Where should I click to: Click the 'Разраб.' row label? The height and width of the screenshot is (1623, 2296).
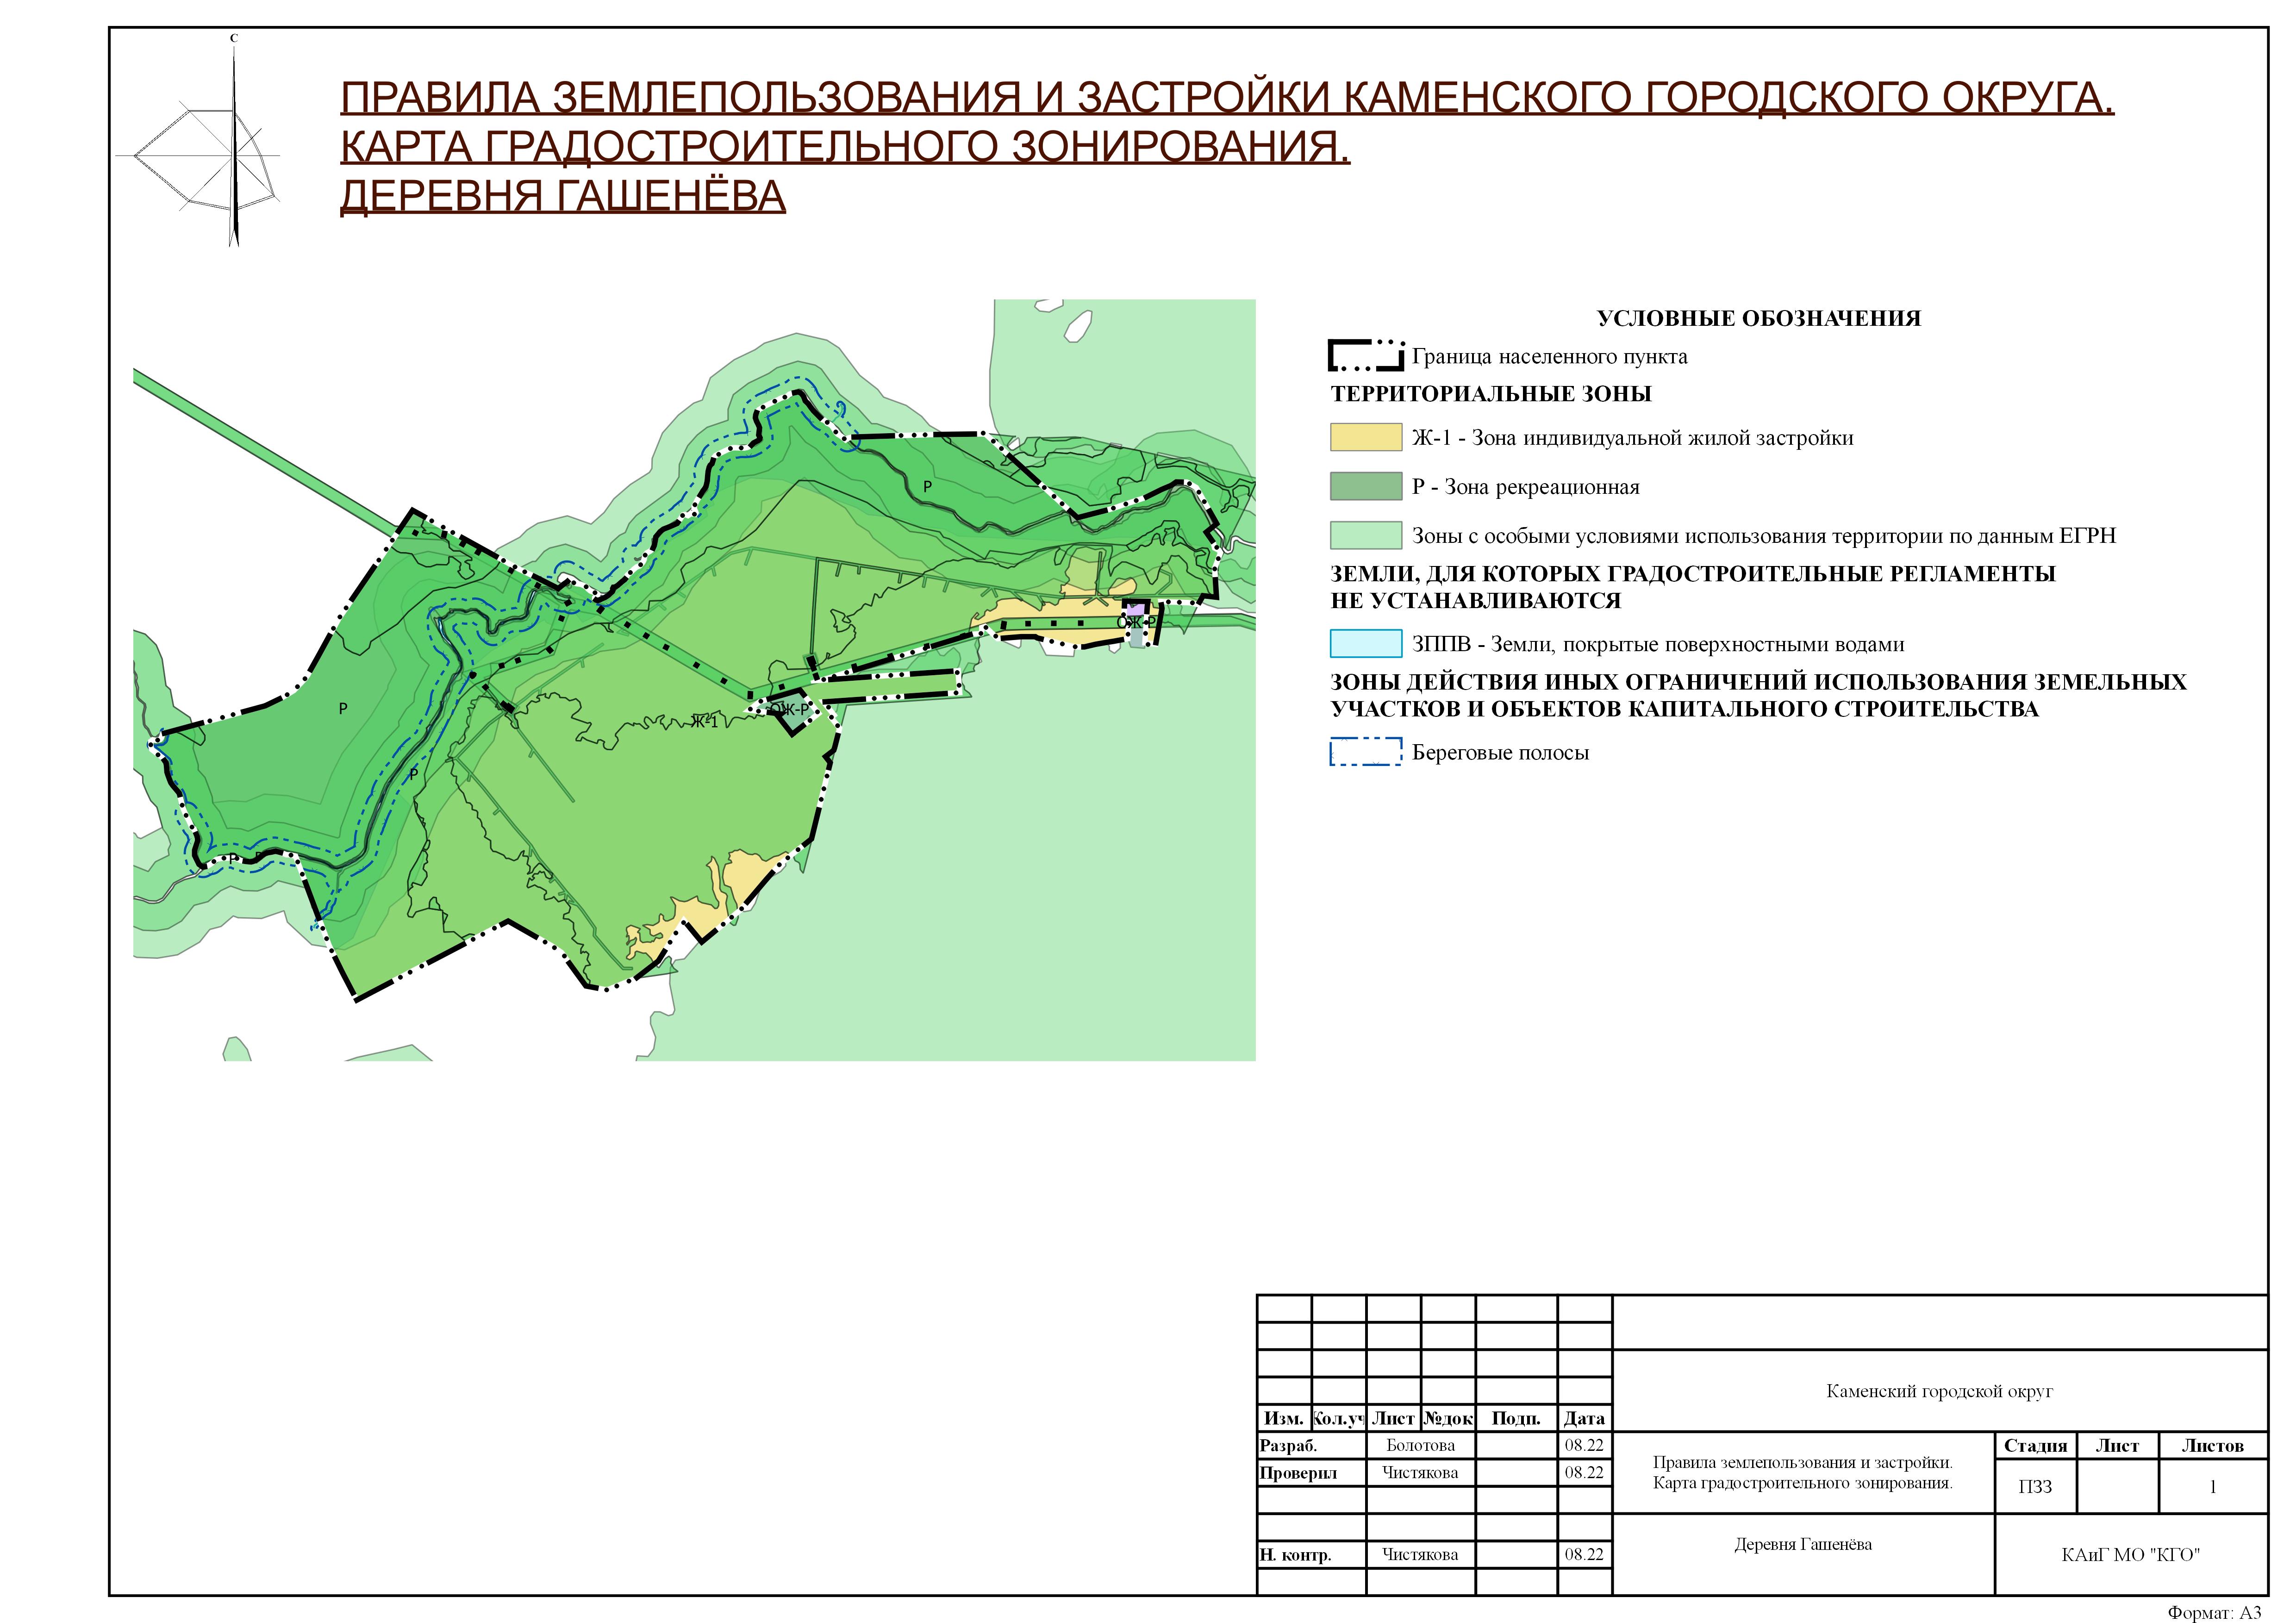tap(1288, 1446)
